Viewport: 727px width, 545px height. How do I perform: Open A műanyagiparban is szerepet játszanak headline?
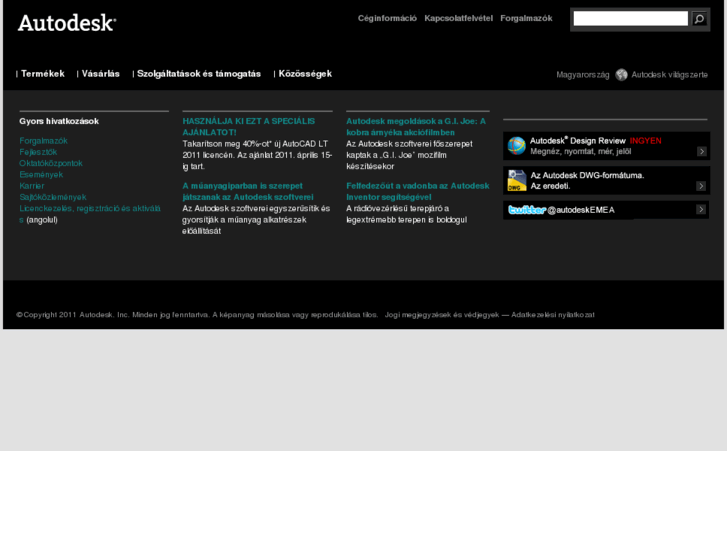point(248,192)
